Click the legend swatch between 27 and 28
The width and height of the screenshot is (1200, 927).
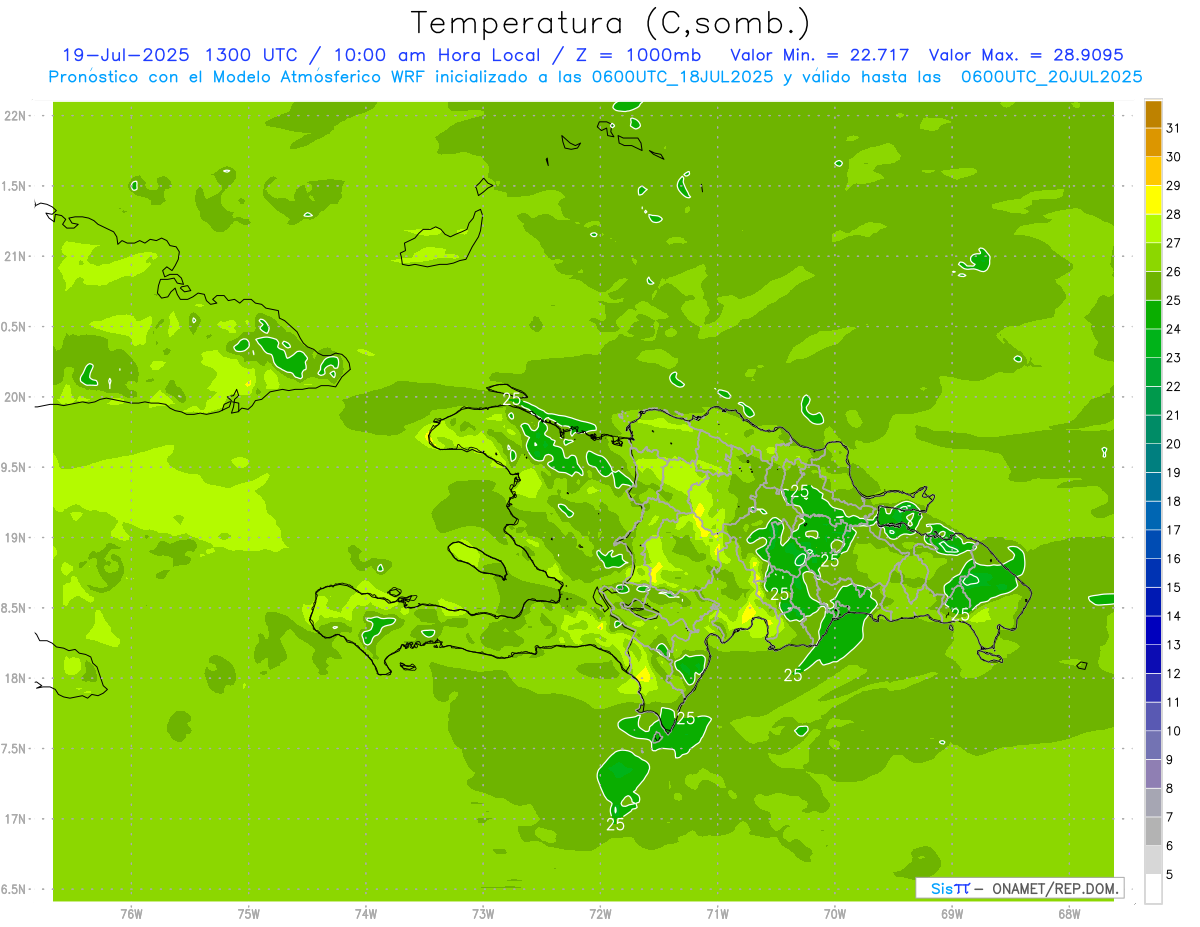click(1153, 229)
